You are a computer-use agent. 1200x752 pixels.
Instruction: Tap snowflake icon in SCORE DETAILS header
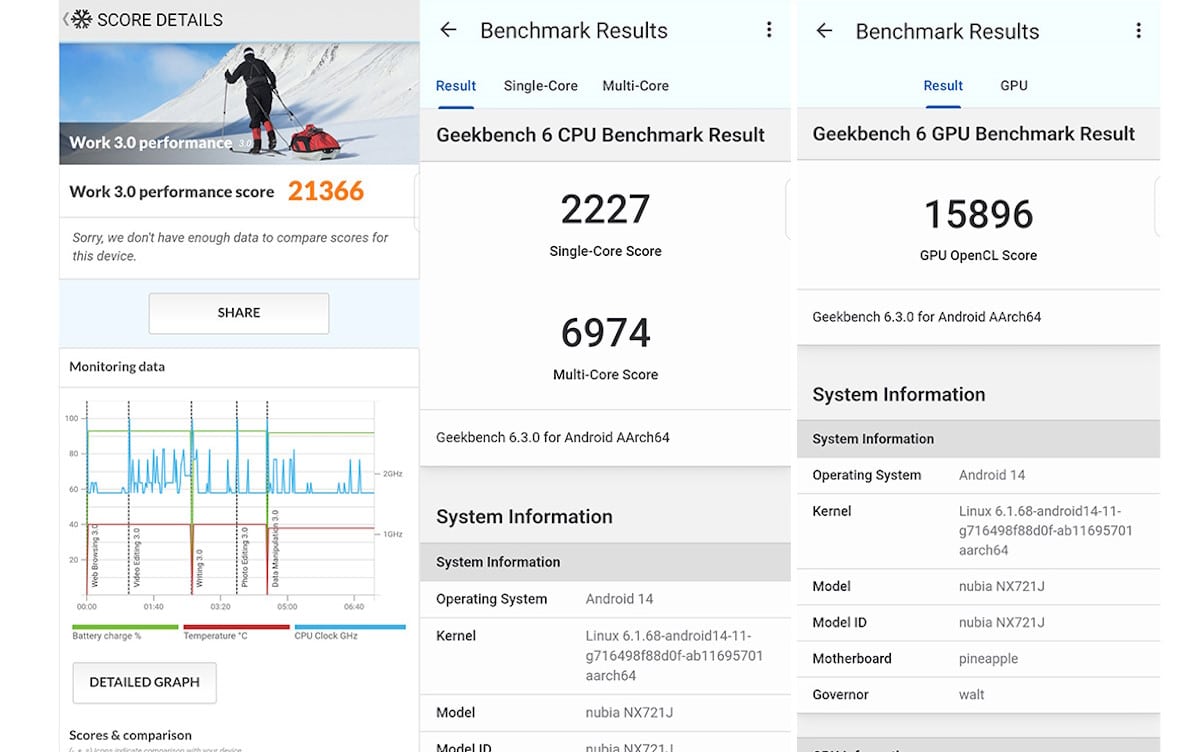(x=82, y=19)
